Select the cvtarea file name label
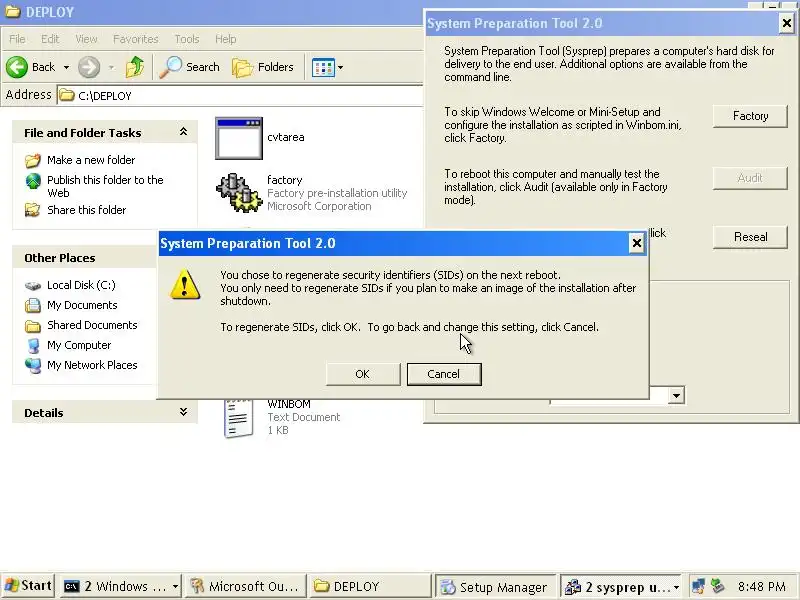800x600 pixels. pos(286,137)
